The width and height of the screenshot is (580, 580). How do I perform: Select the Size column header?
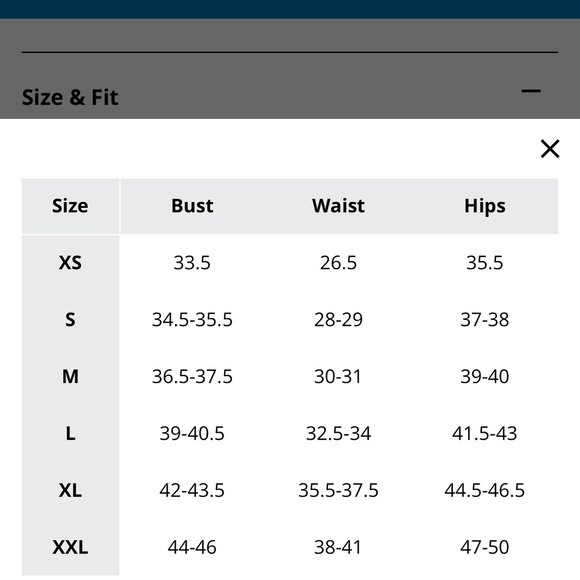point(70,206)
